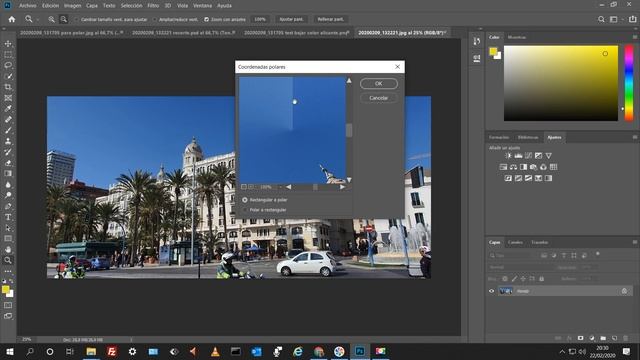
Task: Toggle 'Ampliar/reducir vent.' checkbox
Action: [x=155, y=19]
